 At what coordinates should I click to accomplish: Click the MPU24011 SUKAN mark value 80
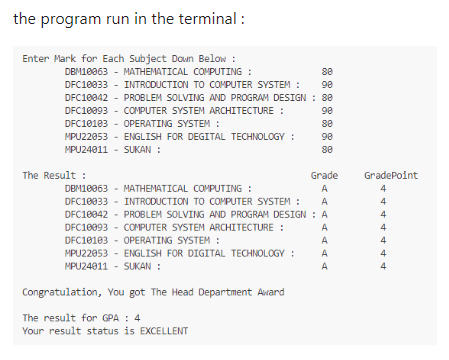coord(327,150)
